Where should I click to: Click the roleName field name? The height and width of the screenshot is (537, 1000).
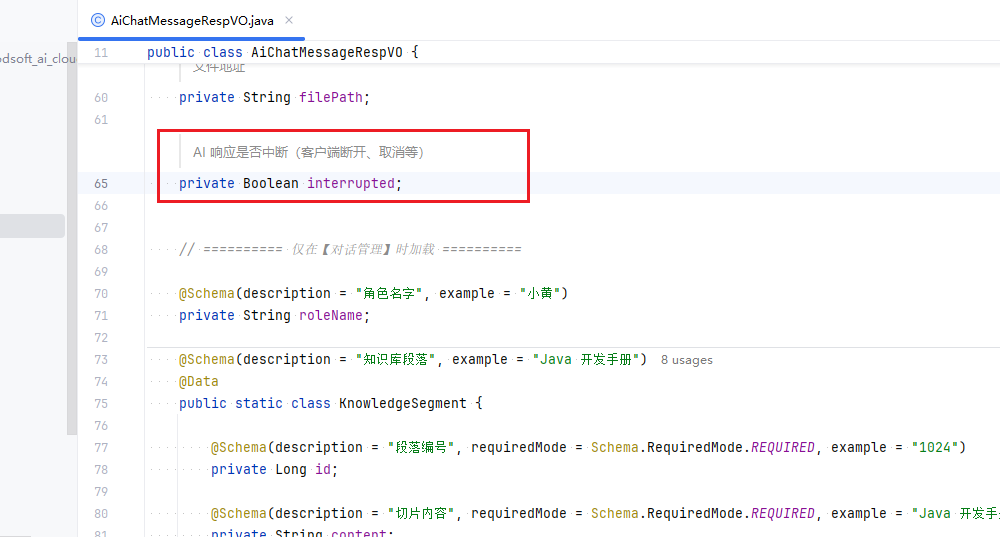pyautogui.click(x=330, y=316)
